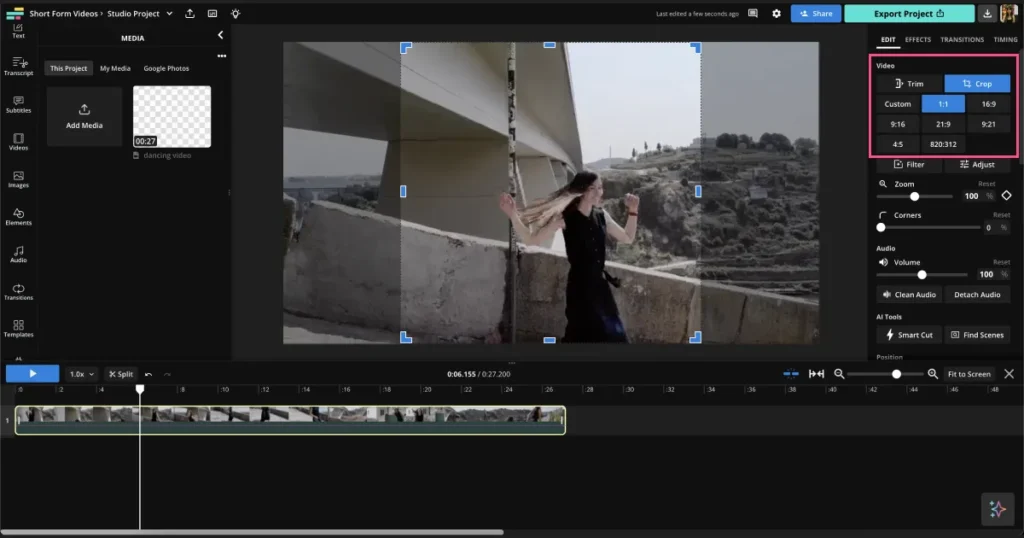Screen dimensions: 1024x538
Task: Click the undo arrow in timeline toolbar
Action: pos(149,374)
